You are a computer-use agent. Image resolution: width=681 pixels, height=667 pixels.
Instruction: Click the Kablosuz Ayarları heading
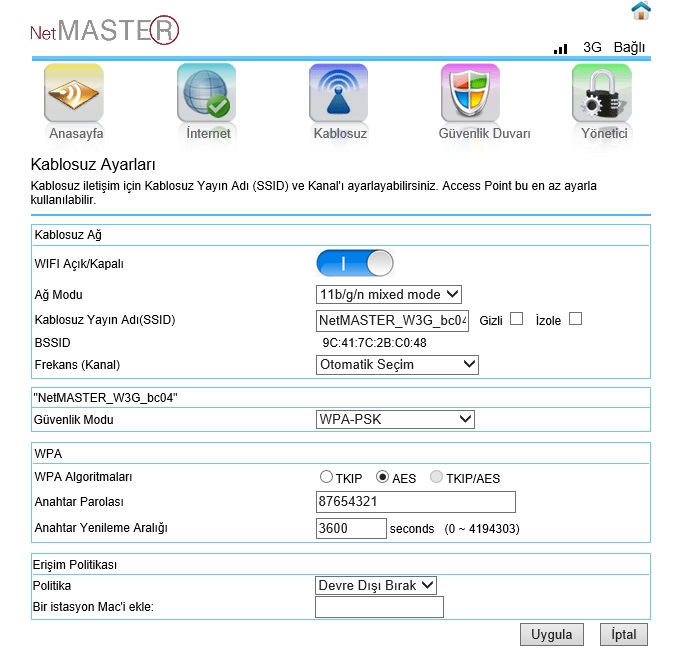(x=93, y=165)
